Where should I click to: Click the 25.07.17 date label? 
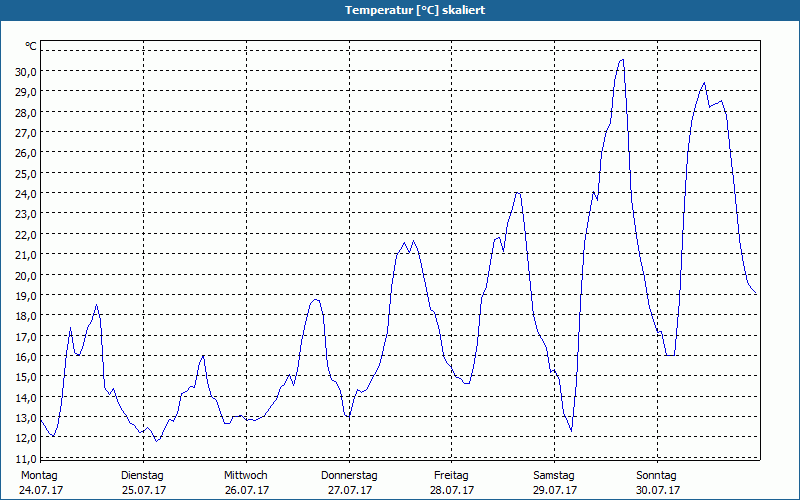[144, 490]
